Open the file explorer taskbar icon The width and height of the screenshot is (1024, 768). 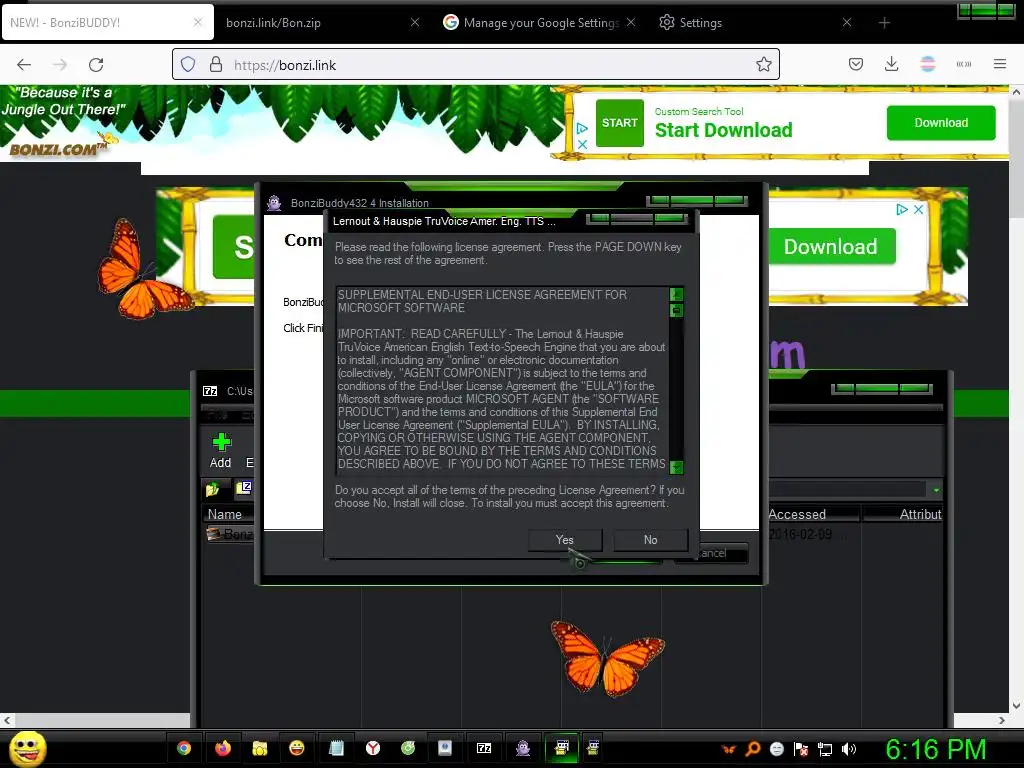260,748
